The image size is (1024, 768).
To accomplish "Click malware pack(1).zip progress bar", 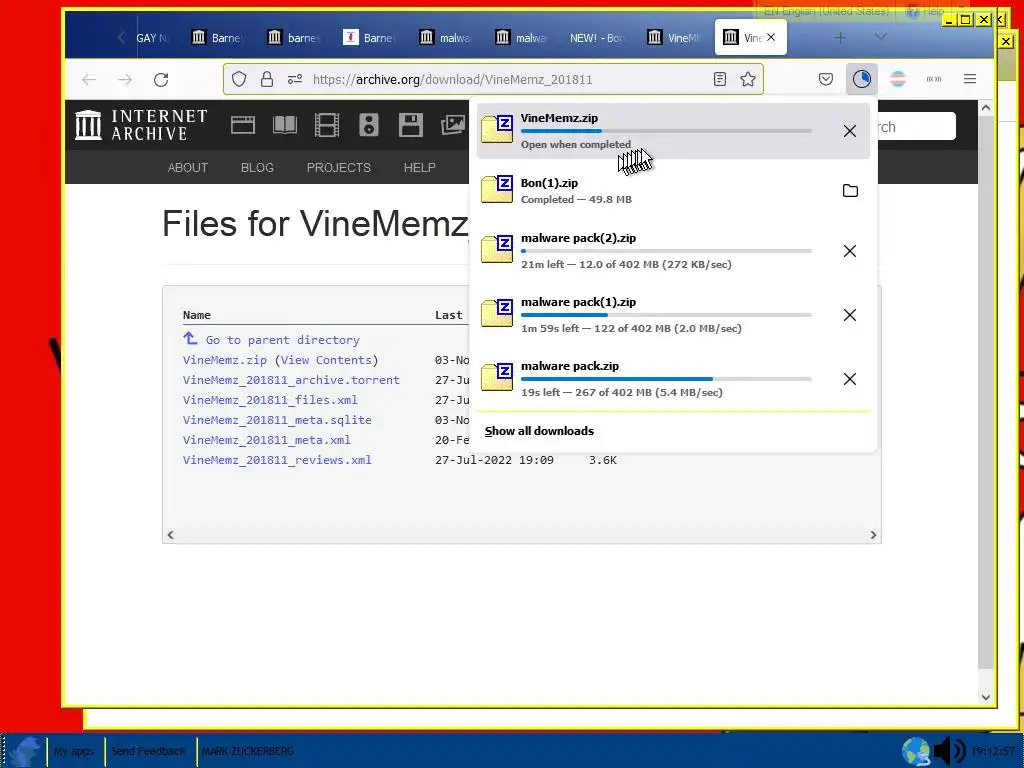I will click(666, 315).
